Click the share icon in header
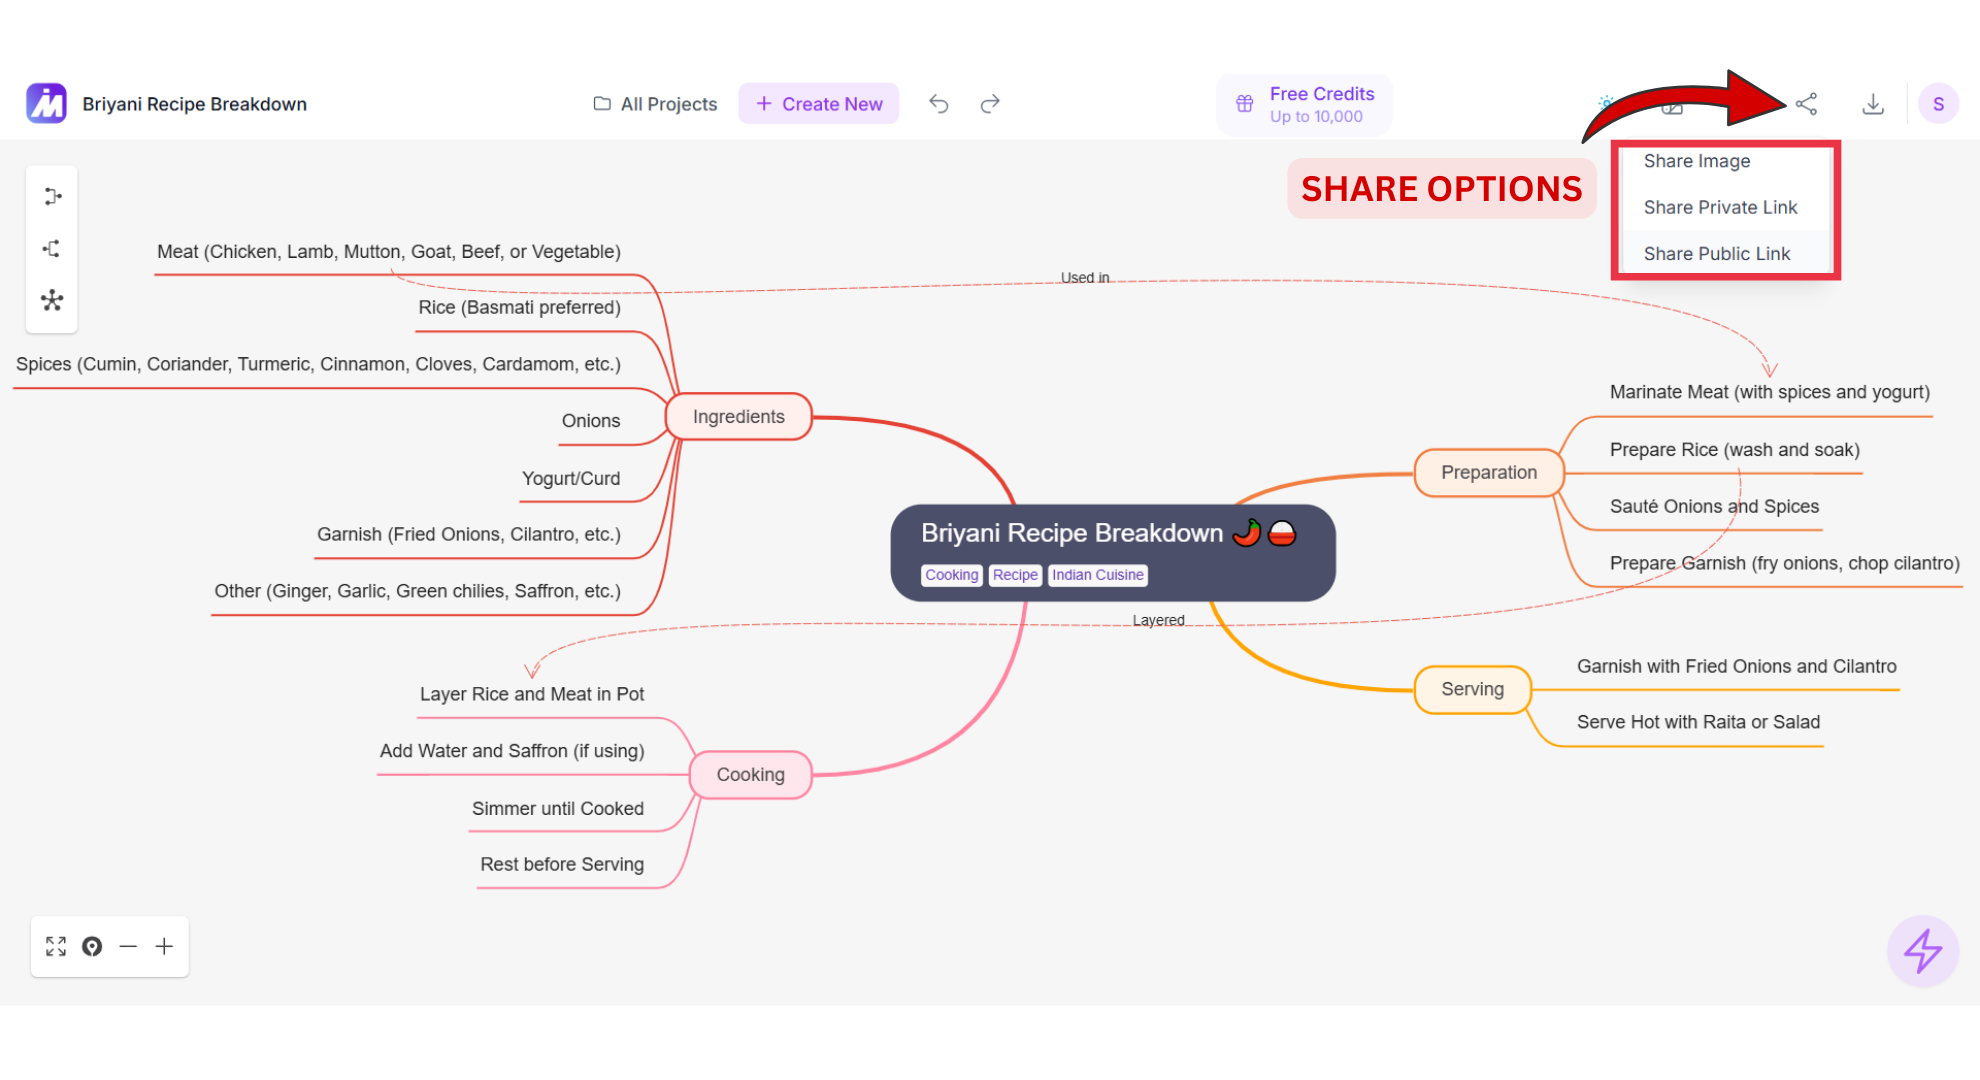 pos(1806,104)
